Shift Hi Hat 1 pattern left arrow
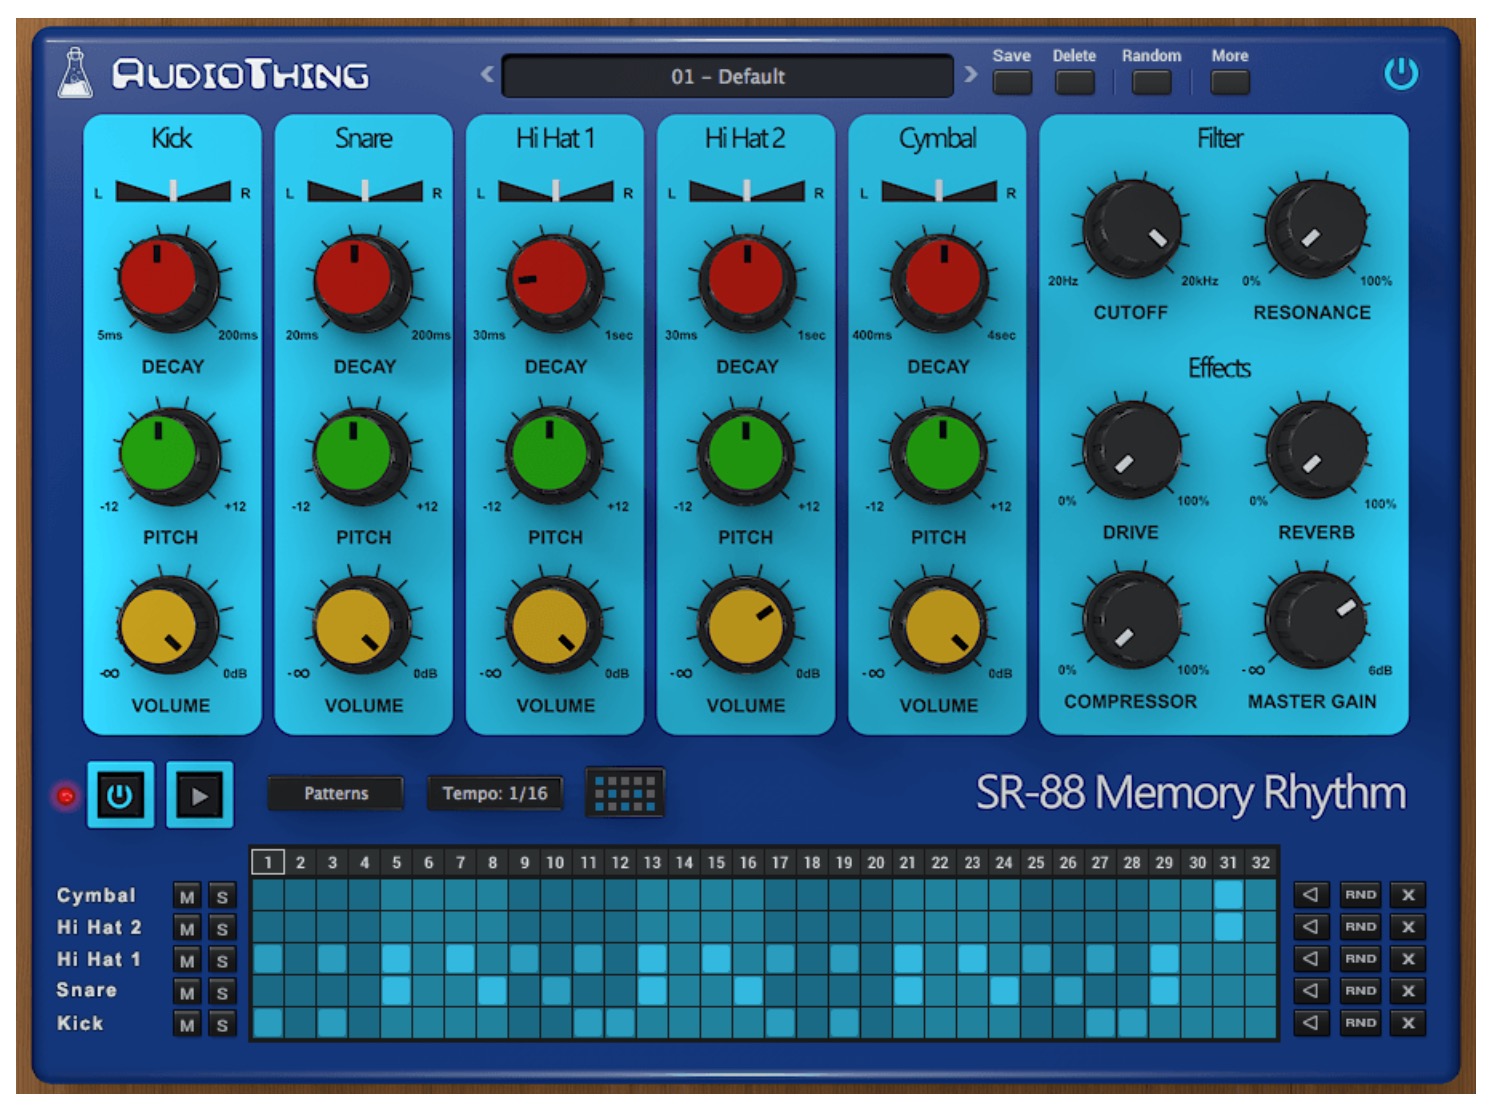This screenshot has height=1112, width=1492. [x=1311, y=959]
